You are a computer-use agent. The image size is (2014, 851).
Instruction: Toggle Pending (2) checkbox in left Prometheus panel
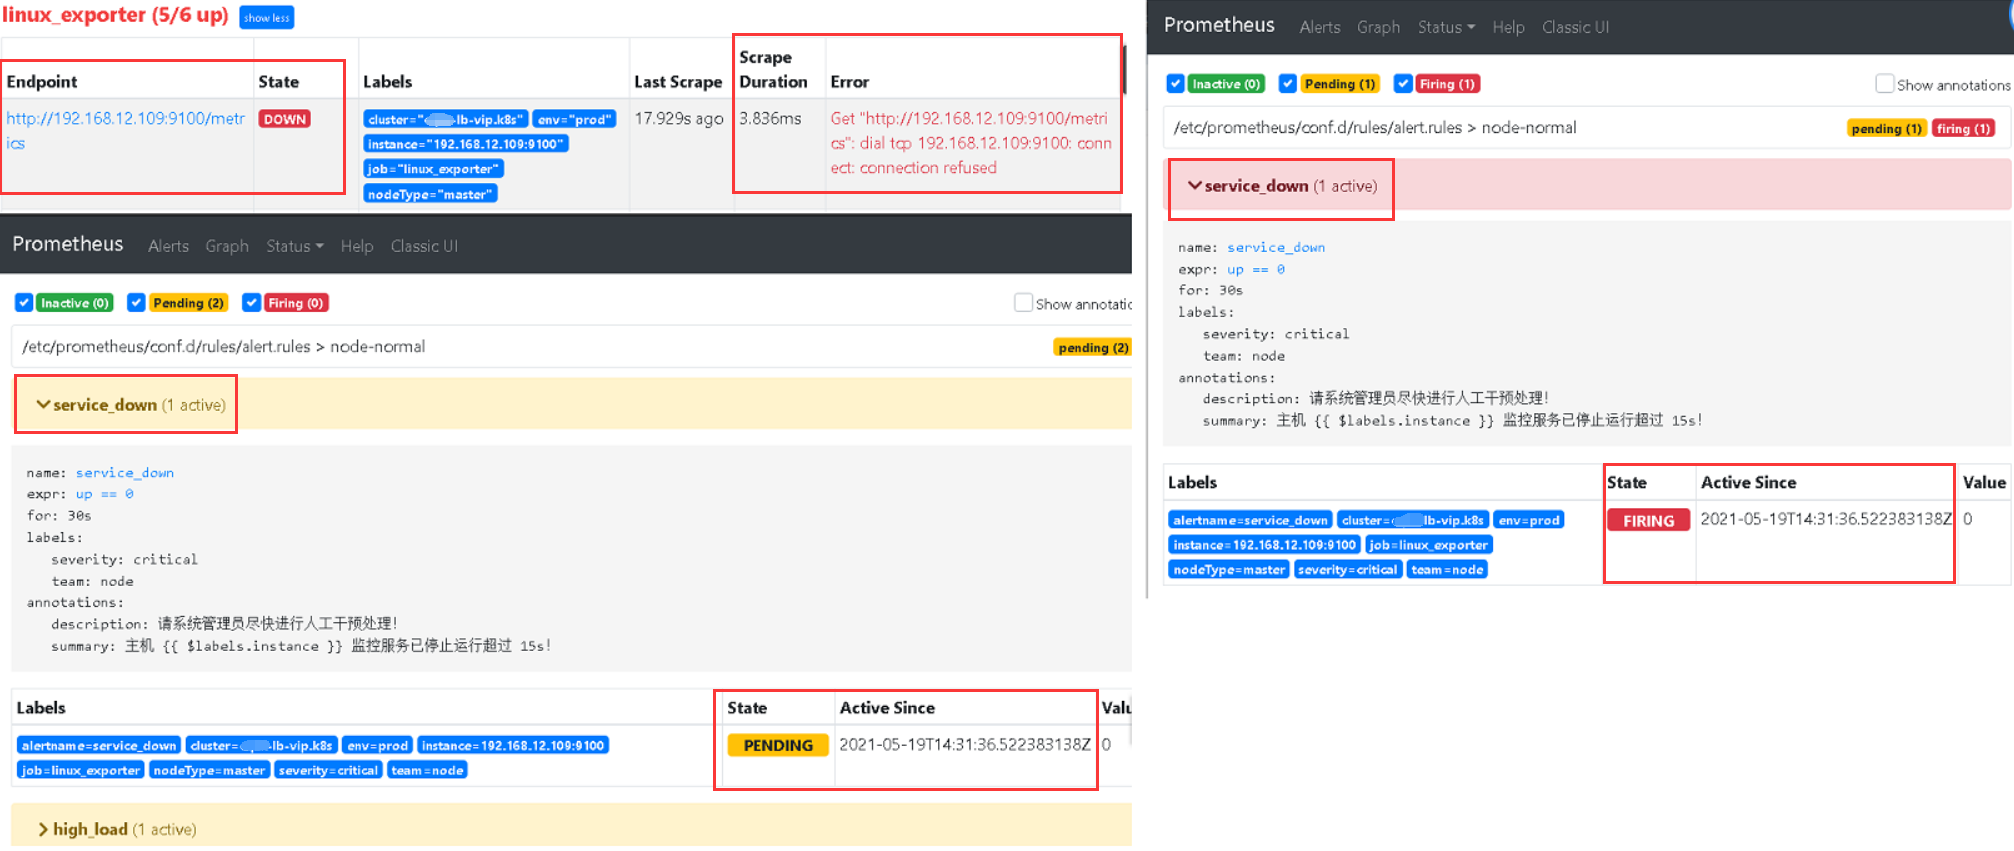[x=136, y=303]
